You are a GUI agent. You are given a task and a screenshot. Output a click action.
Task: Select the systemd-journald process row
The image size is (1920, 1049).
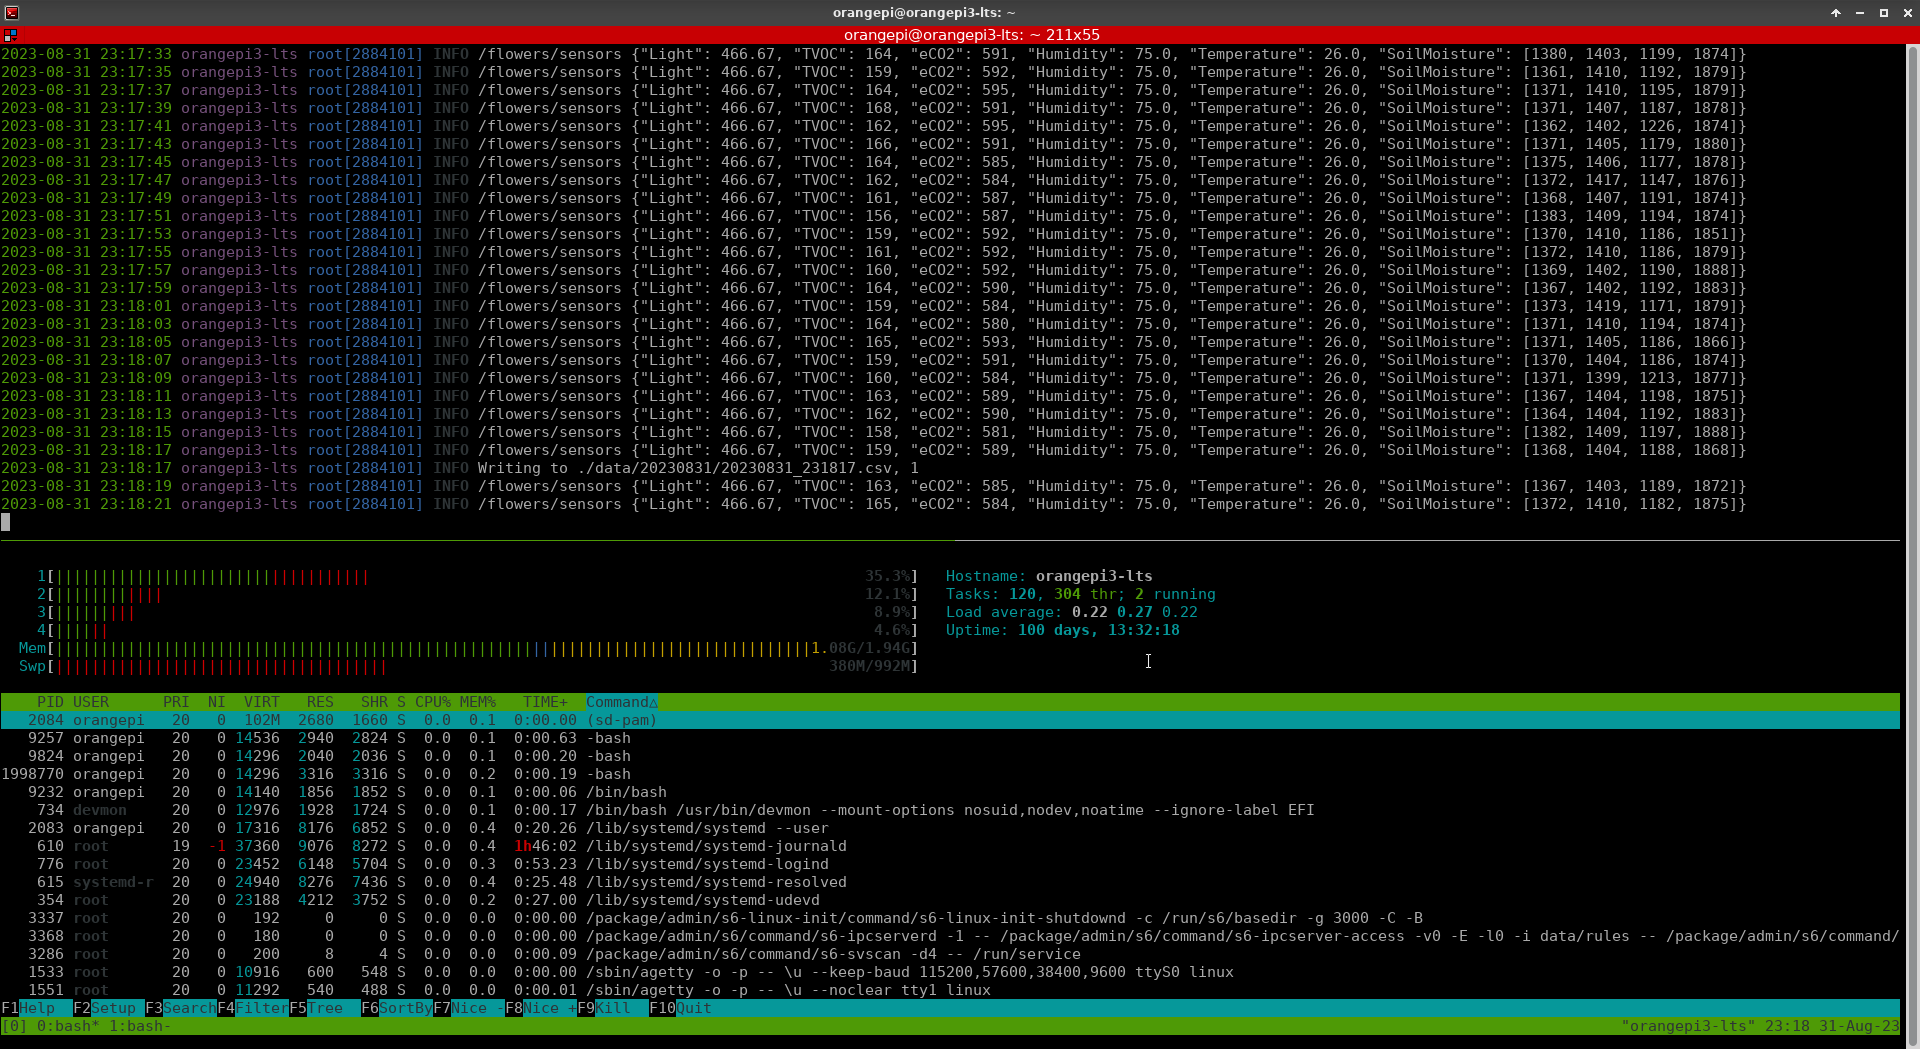coord(950,846)
